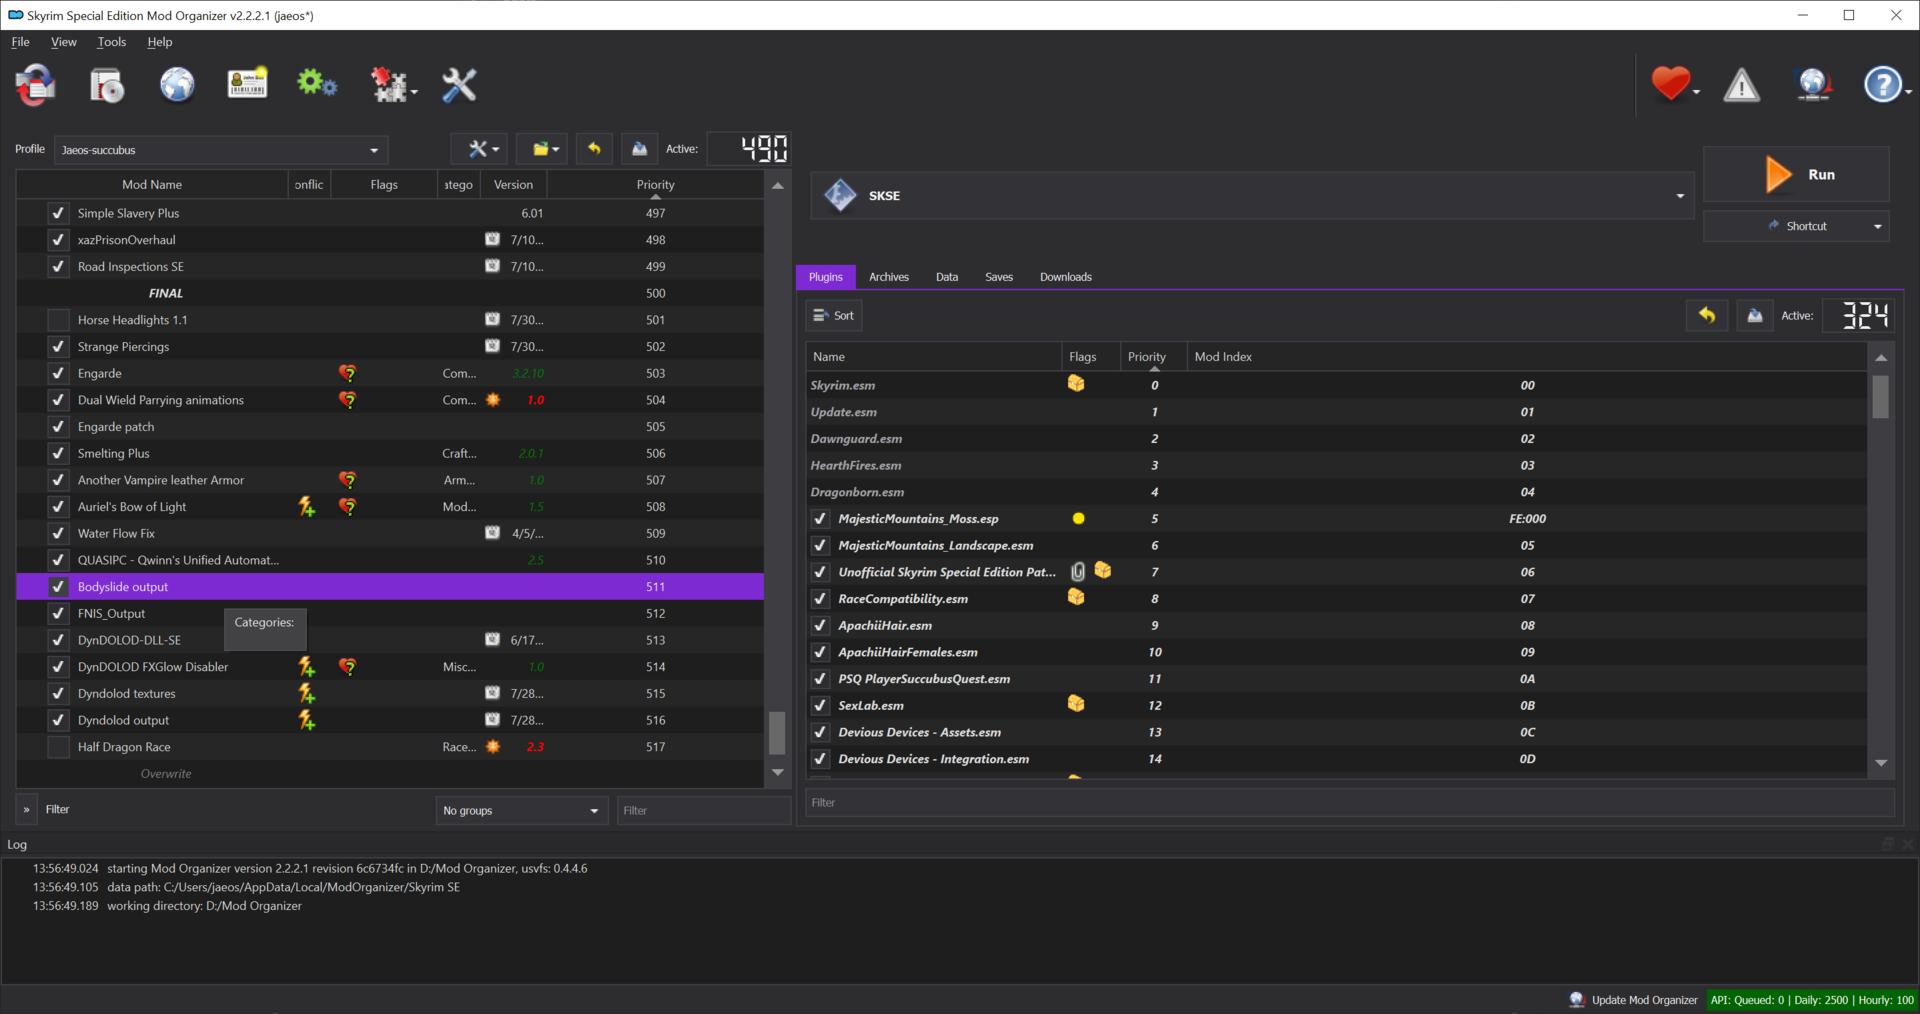1920x1014 pixels.
Task: Expand the SKSE executable dropdown
Action: pyautogui.click(x=1680, y=196)
